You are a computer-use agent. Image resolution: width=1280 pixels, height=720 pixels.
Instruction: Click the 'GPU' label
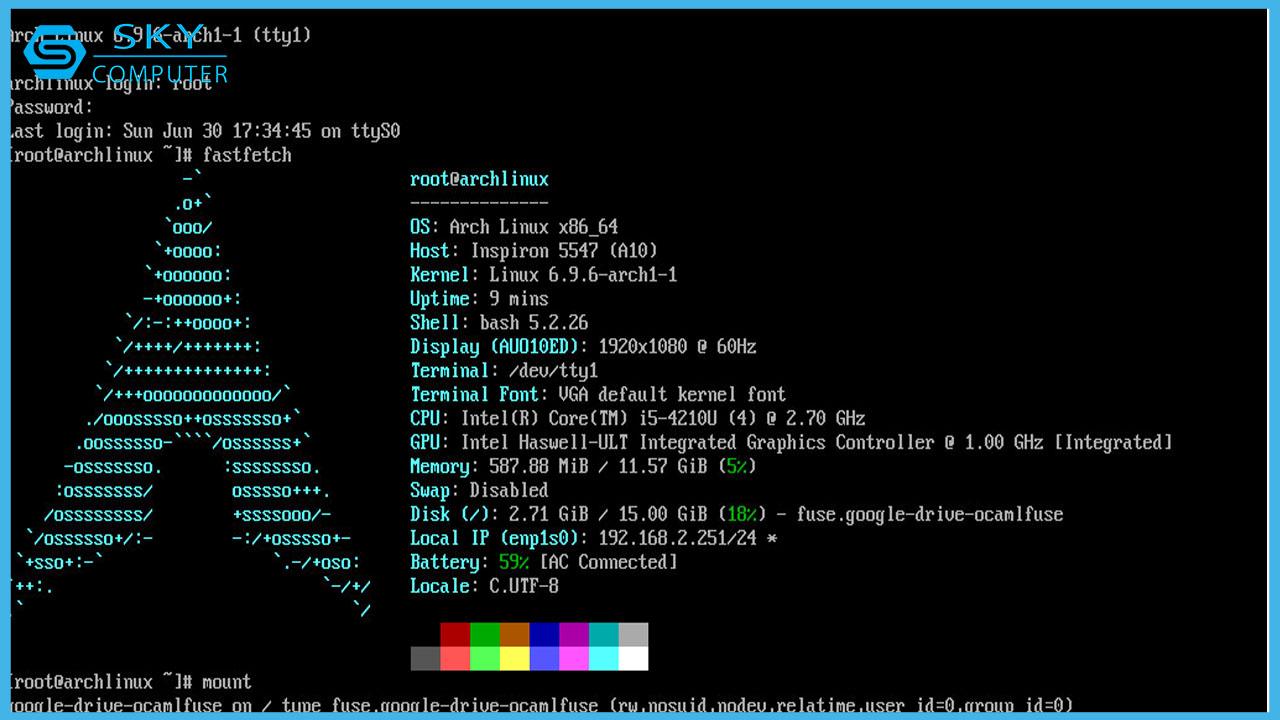tap(425, 443)
